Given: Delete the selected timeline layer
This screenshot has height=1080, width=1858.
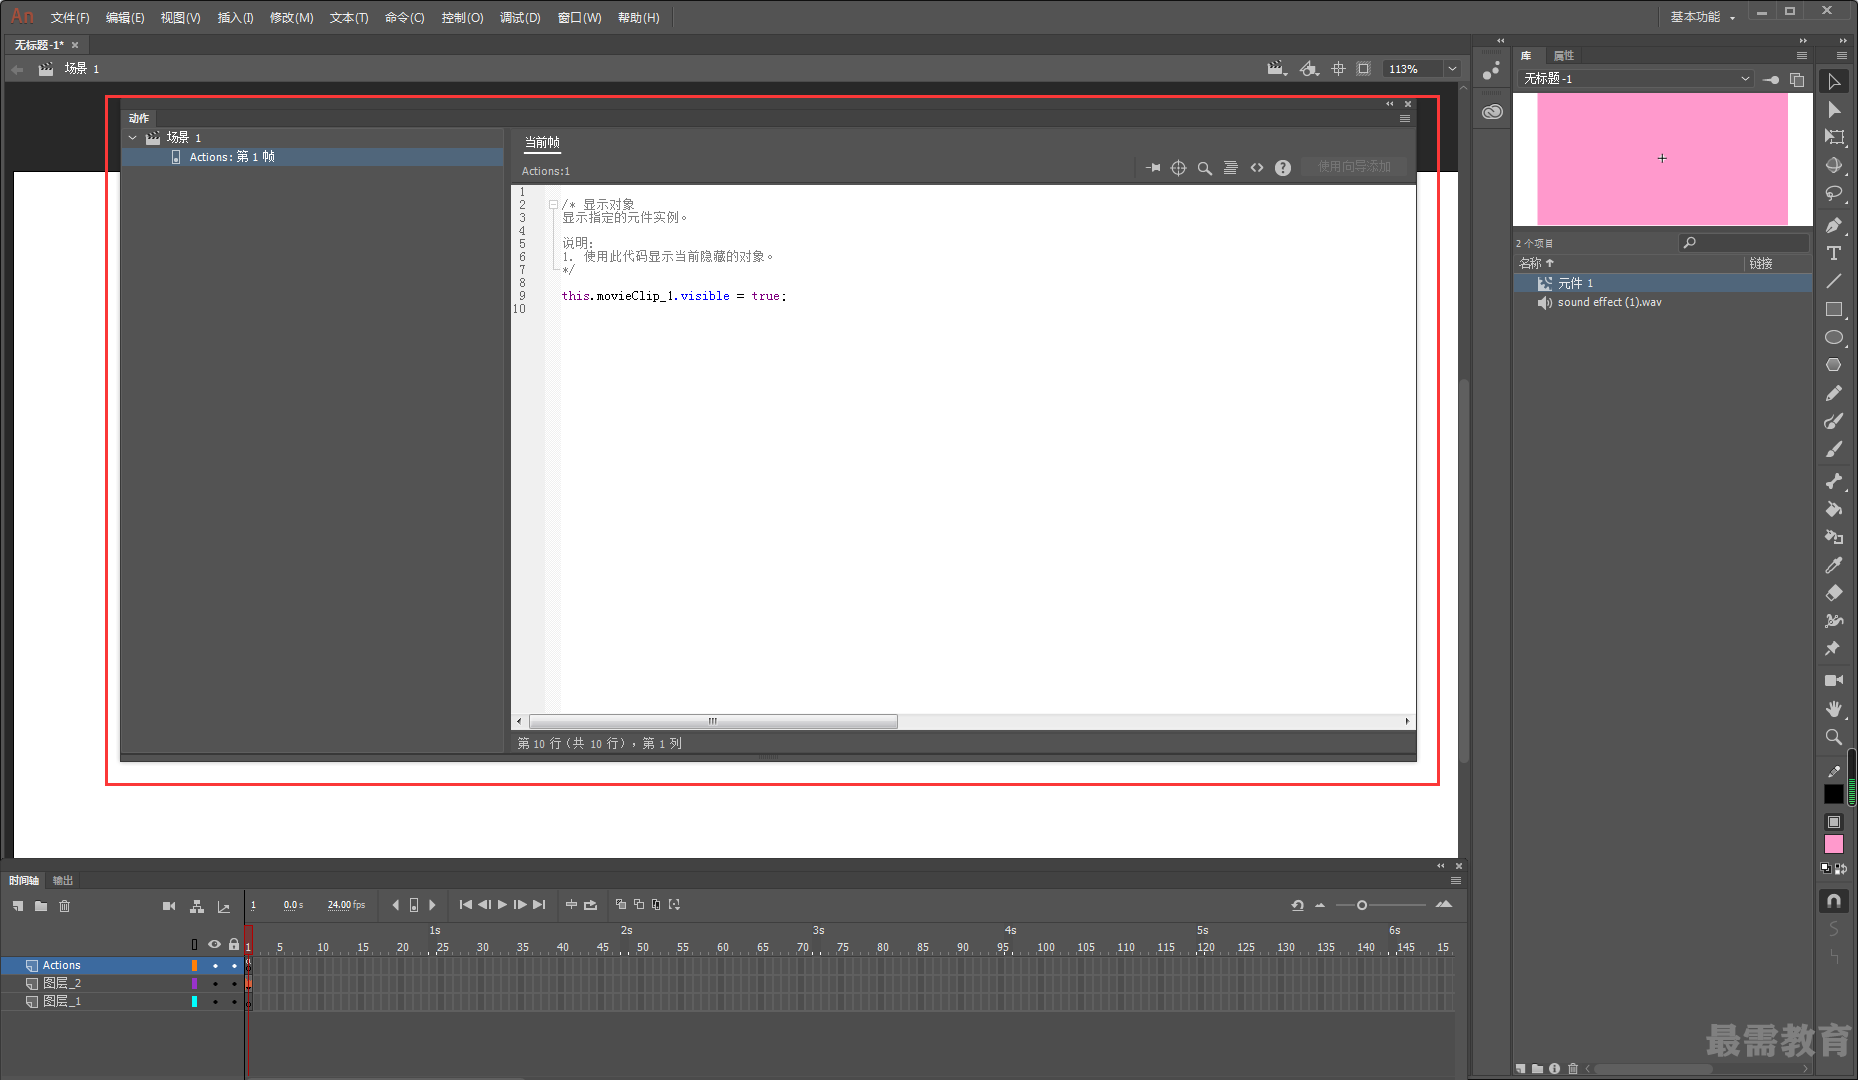Looking at the screenshot, I should point(65,906).
